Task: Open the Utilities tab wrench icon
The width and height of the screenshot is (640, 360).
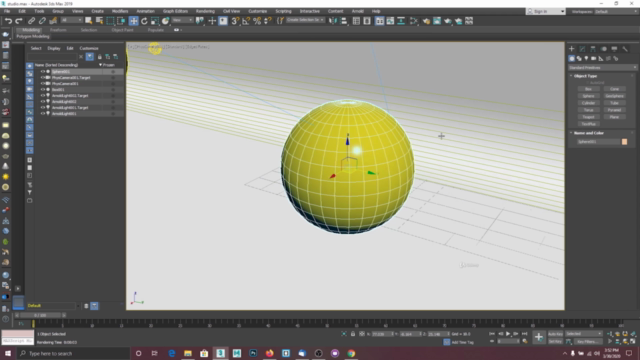Action: 625,49
